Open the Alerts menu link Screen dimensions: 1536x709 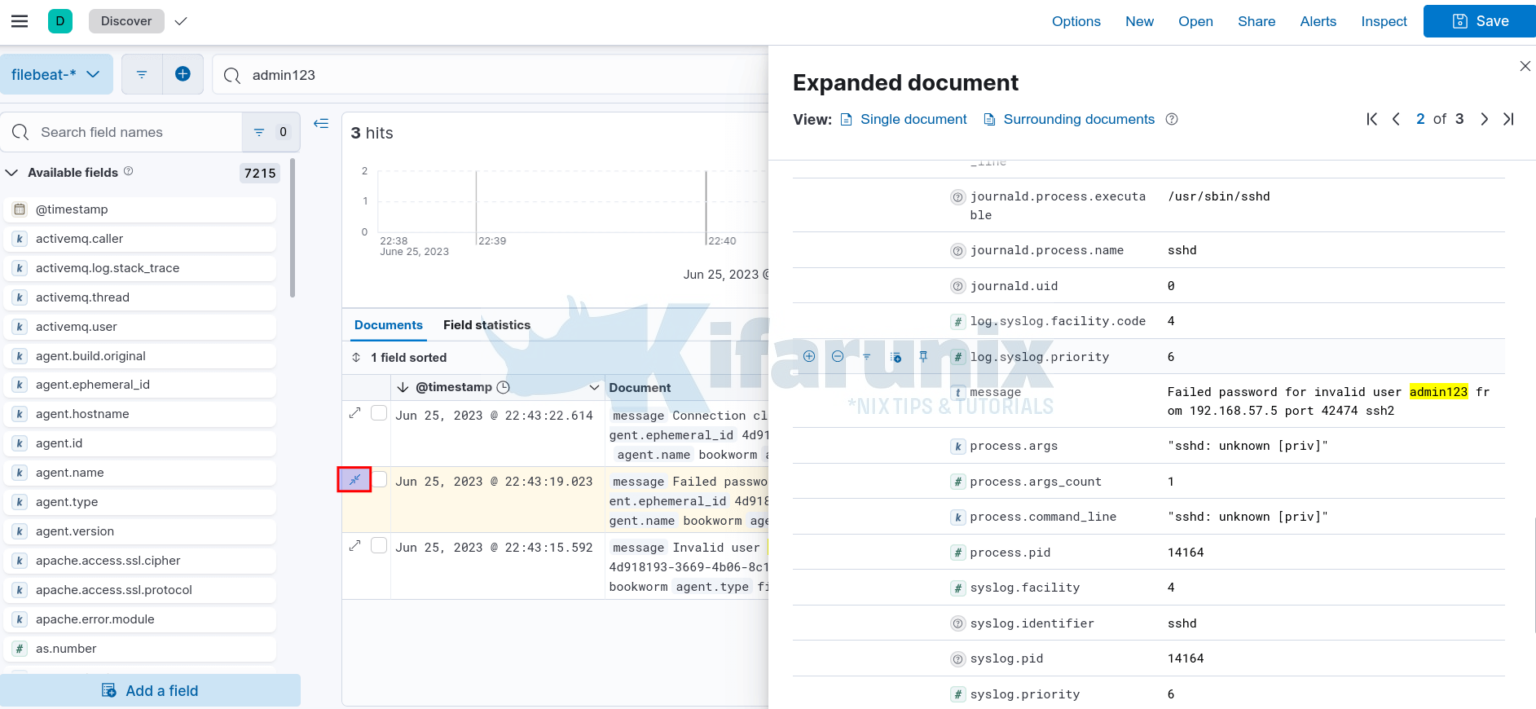pyautogui.click(x=1318, y=20)
